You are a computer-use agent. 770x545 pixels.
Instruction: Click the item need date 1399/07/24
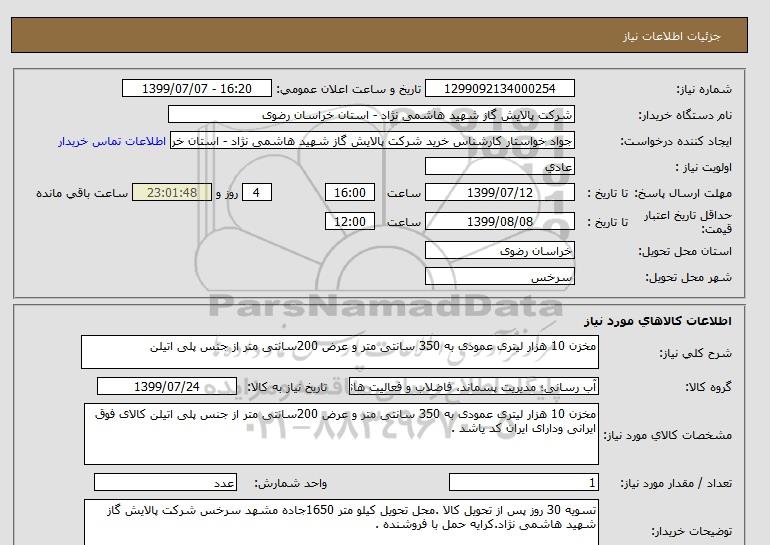(x=167, y=387)
